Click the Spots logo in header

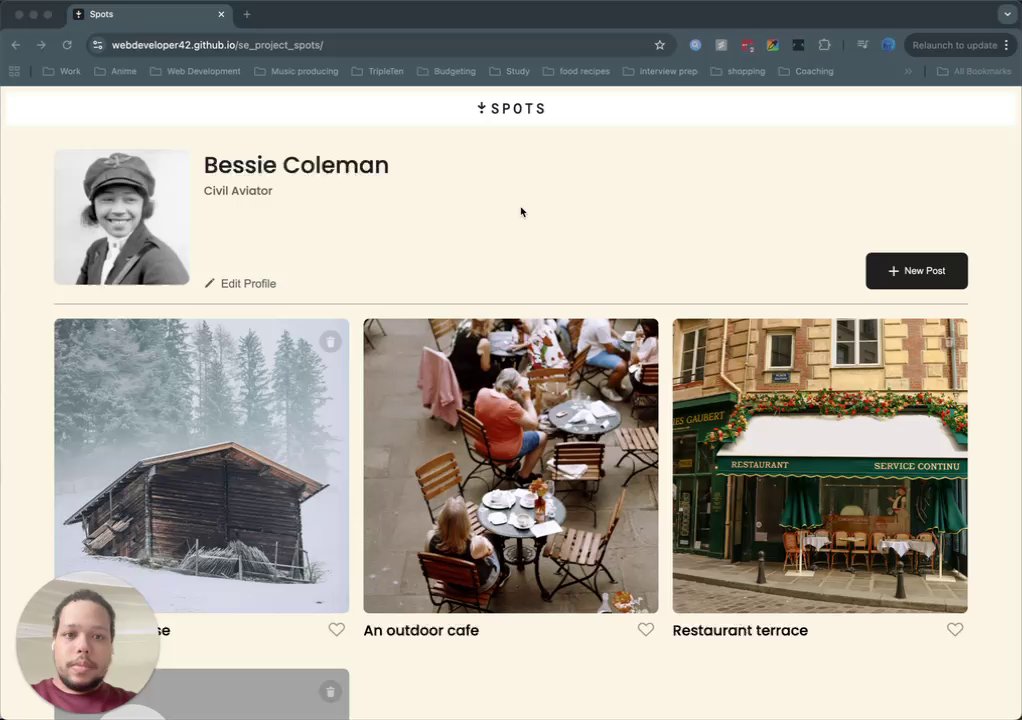(511, 108)
